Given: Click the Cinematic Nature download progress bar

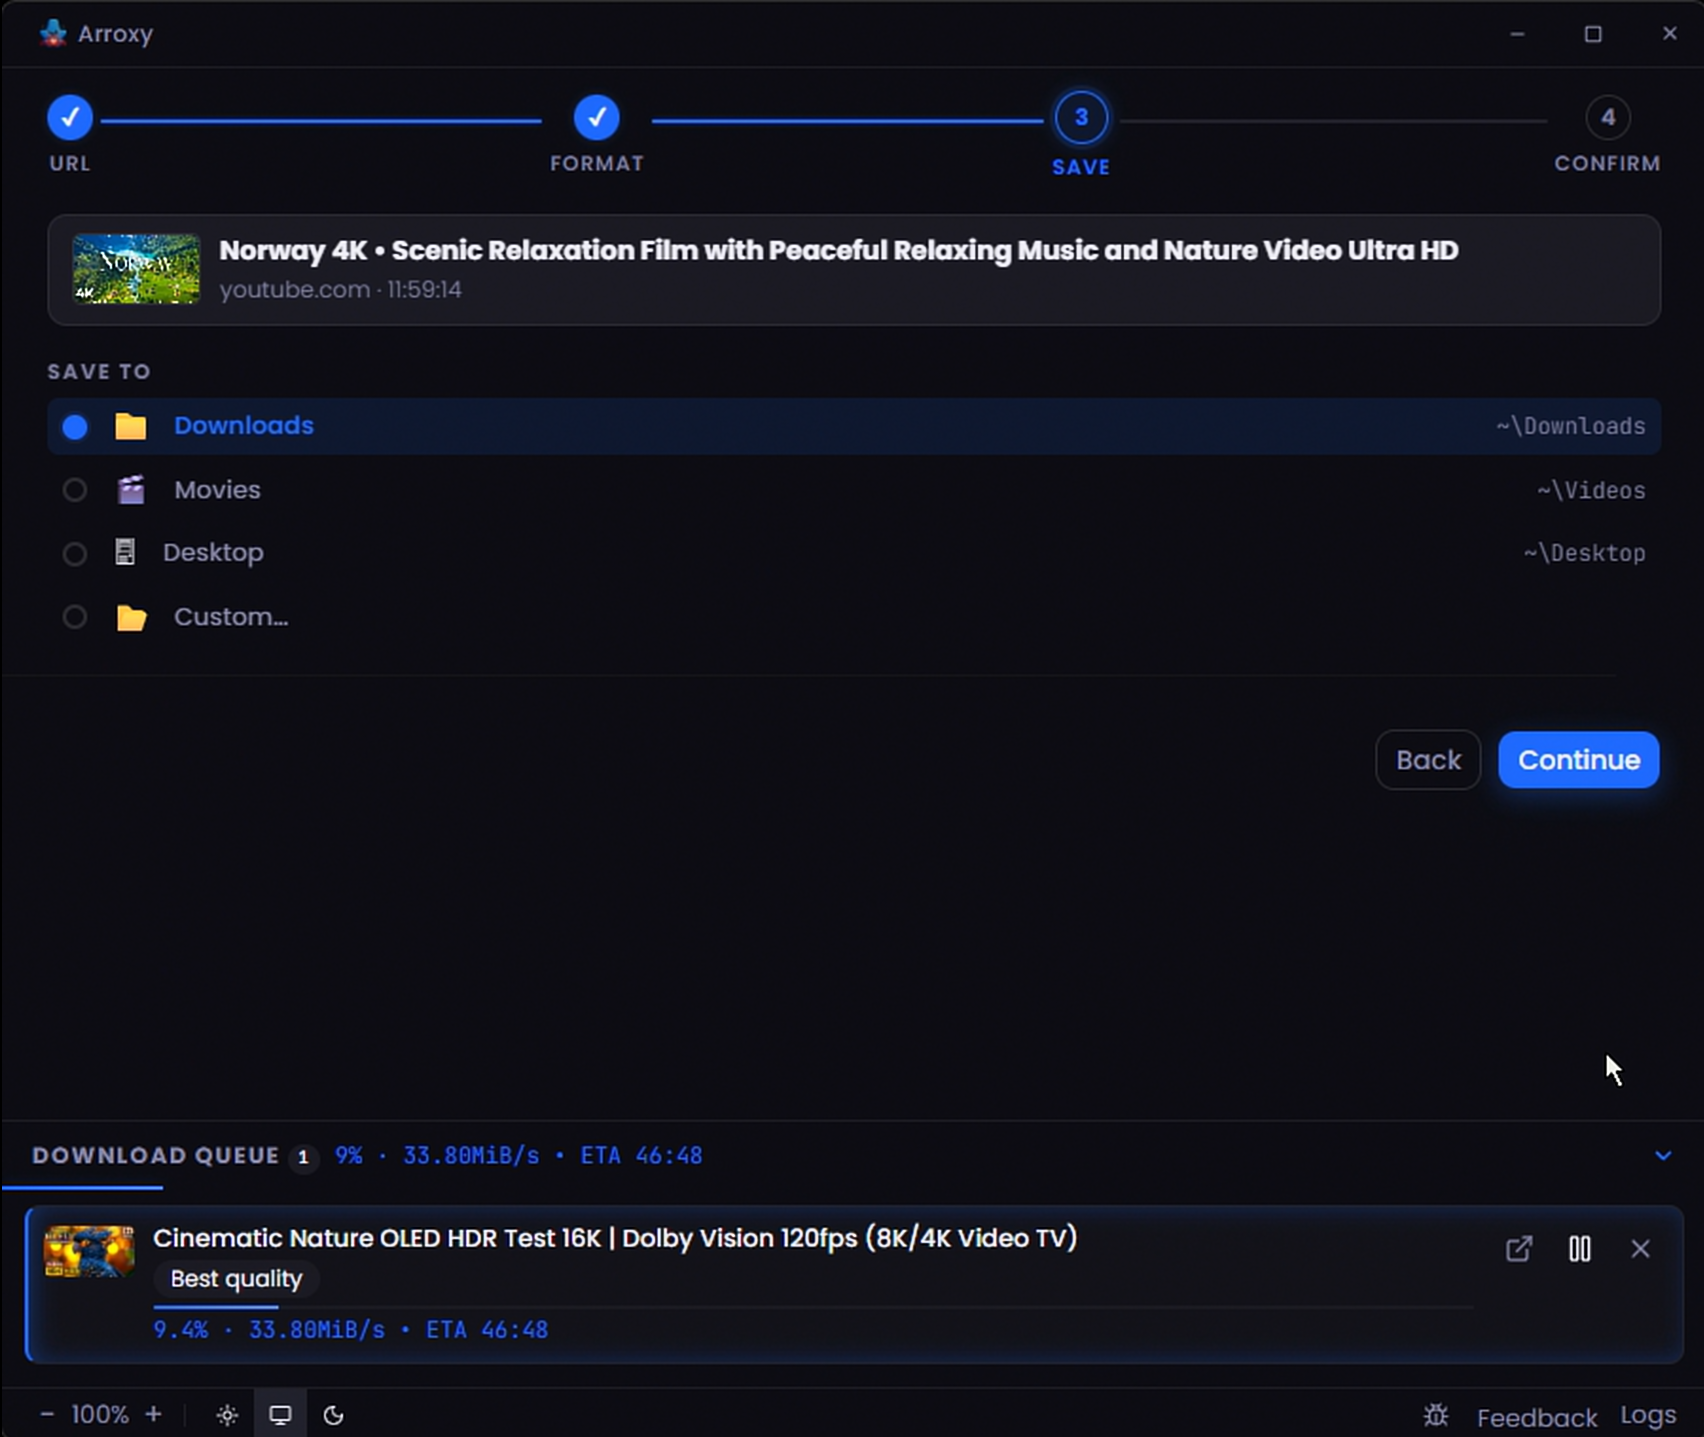Looking at the screenshot, I should [x=813, y=1306].
